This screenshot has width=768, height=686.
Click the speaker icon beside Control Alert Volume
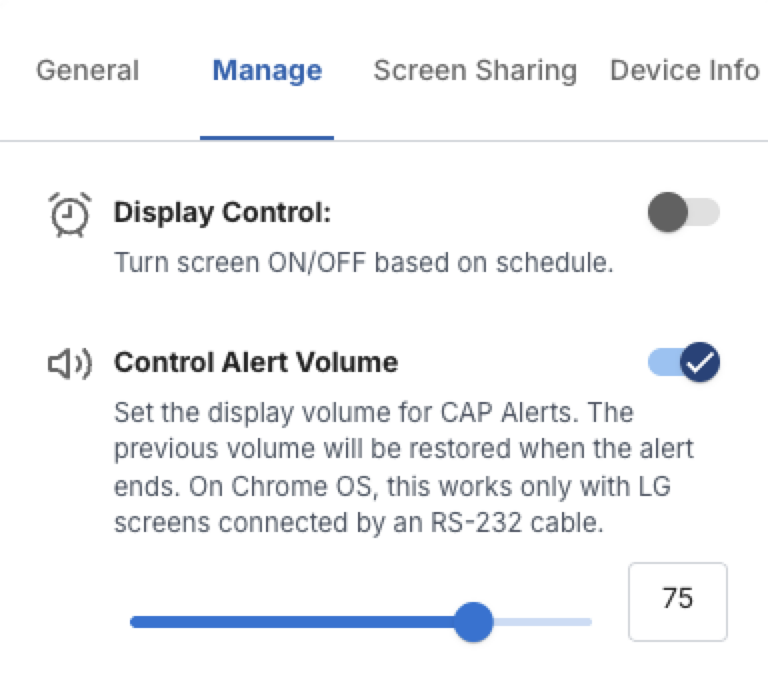(69, 364)
